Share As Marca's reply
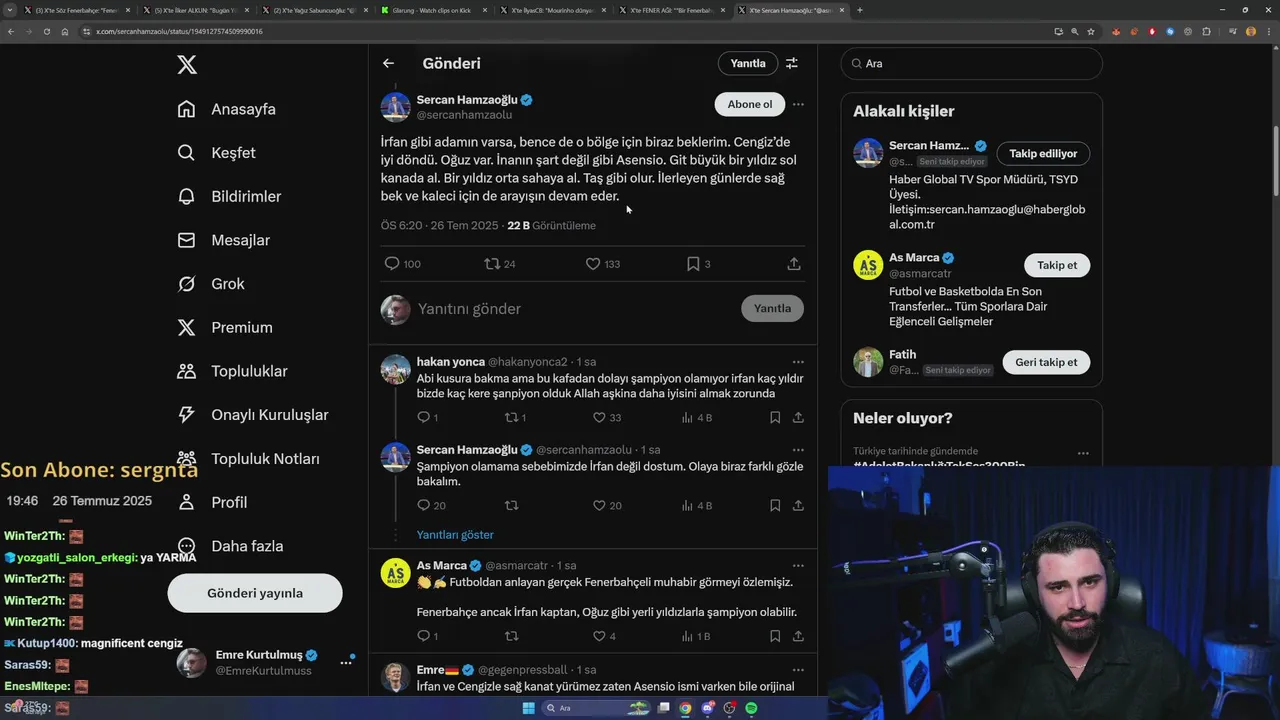The width and height of the screenshot is (1280, 720). 798,636
